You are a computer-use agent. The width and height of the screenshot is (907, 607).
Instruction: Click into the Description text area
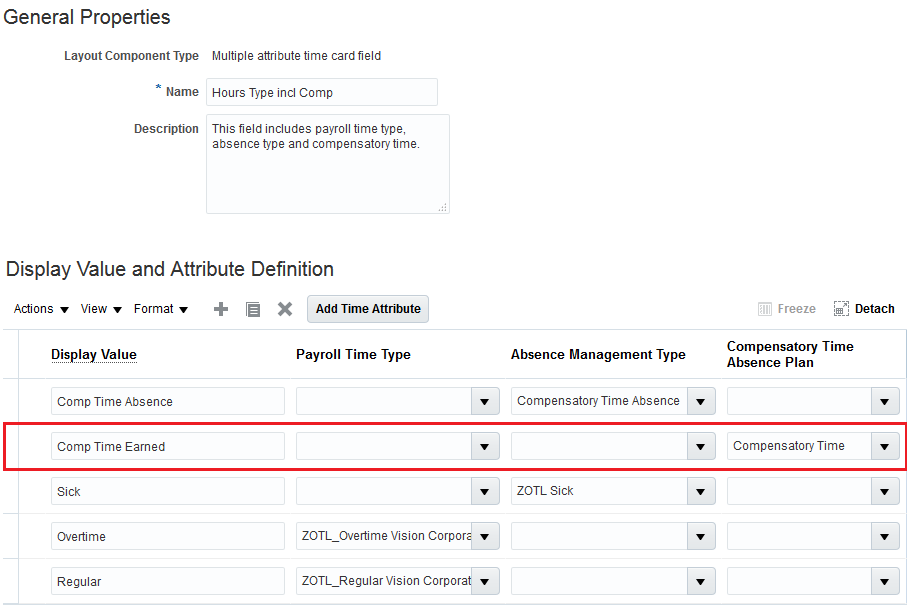(x=327, y=163)
